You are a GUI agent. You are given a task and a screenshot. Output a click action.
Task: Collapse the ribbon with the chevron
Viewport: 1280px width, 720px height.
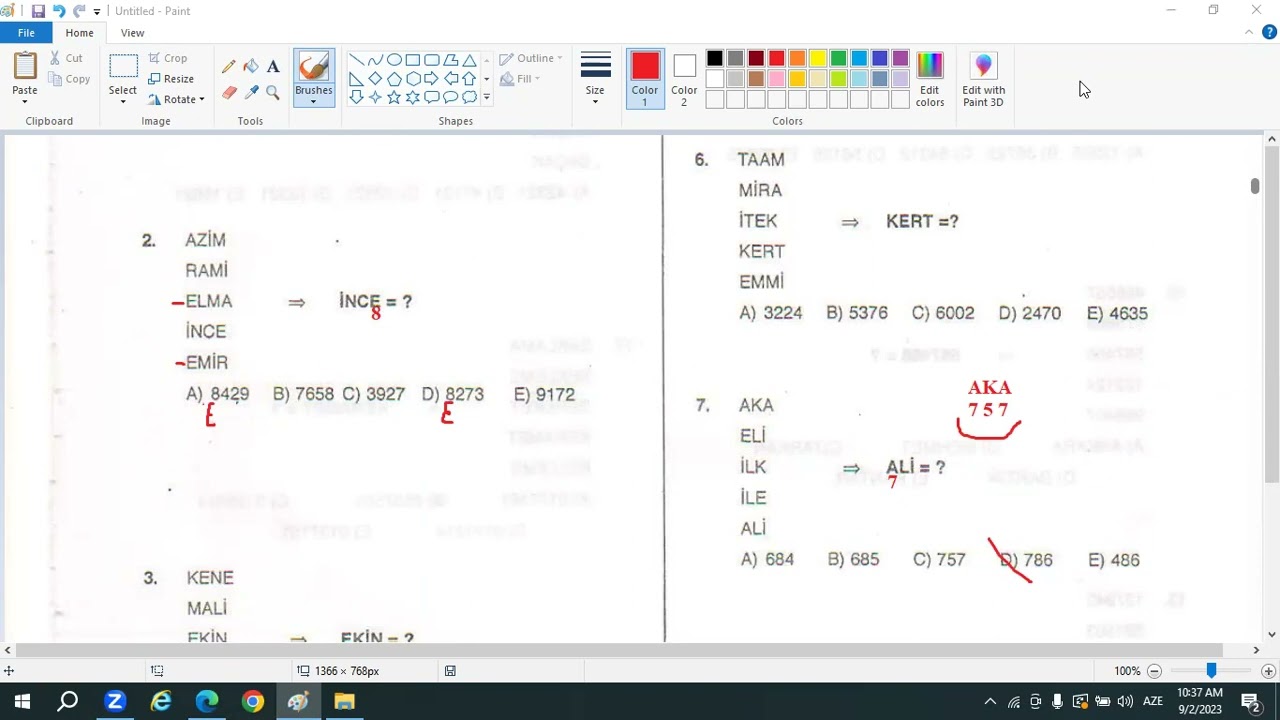(1249, 33)
